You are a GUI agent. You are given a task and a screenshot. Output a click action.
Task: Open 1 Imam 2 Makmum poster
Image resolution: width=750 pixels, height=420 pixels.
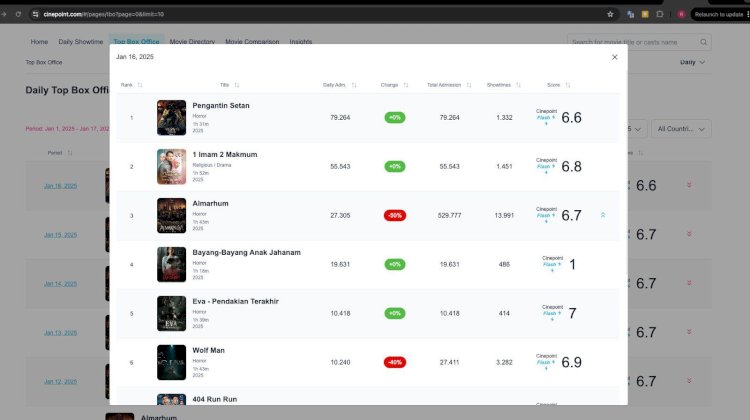(171, 166)
